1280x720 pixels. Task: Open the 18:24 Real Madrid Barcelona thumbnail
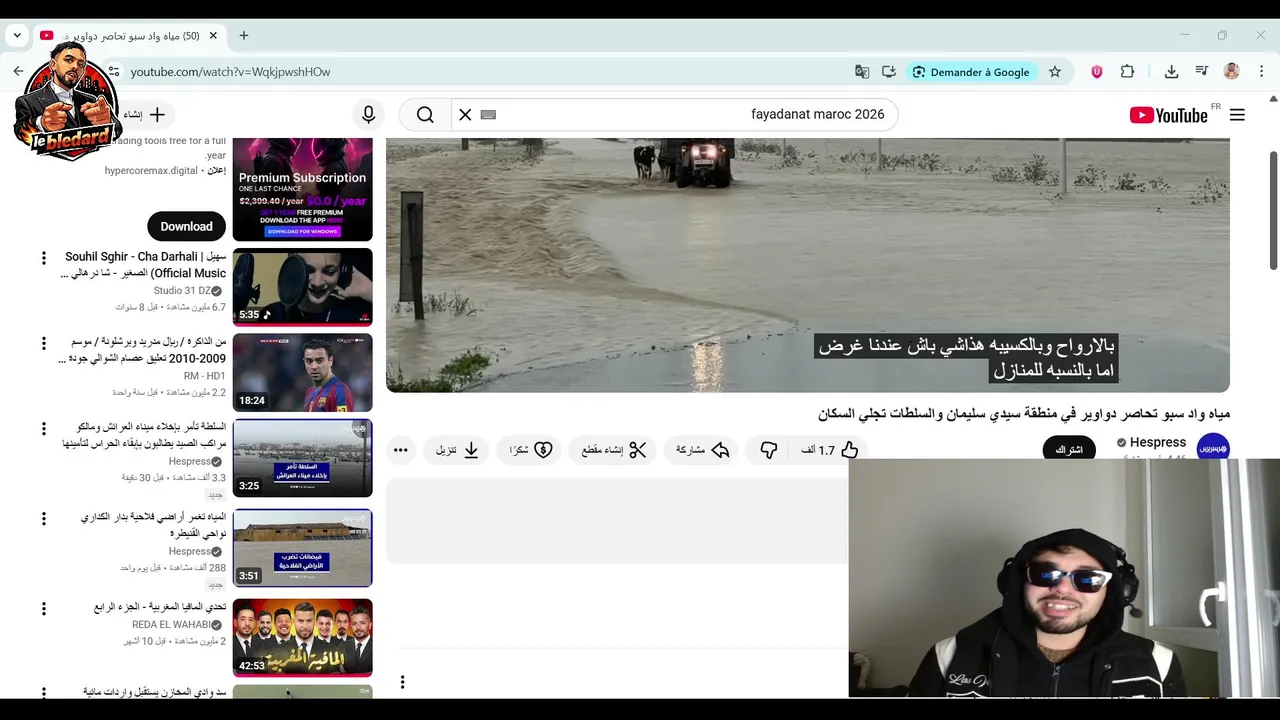[302, 373]
